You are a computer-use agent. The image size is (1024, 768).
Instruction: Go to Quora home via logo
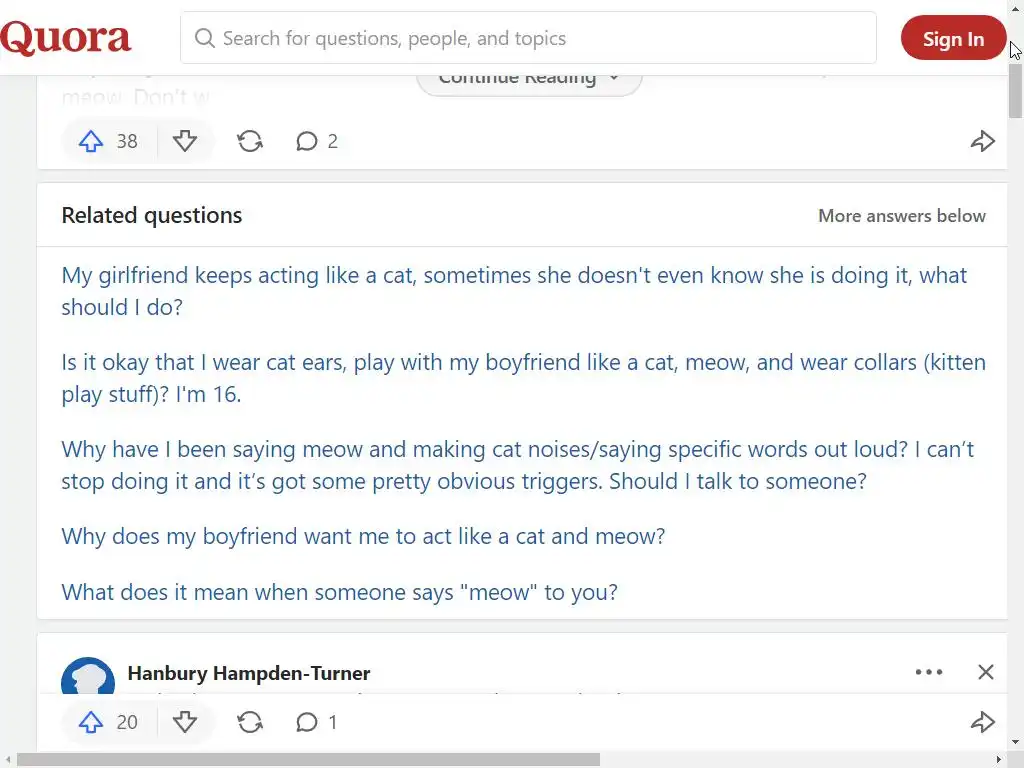click(66, 39)
